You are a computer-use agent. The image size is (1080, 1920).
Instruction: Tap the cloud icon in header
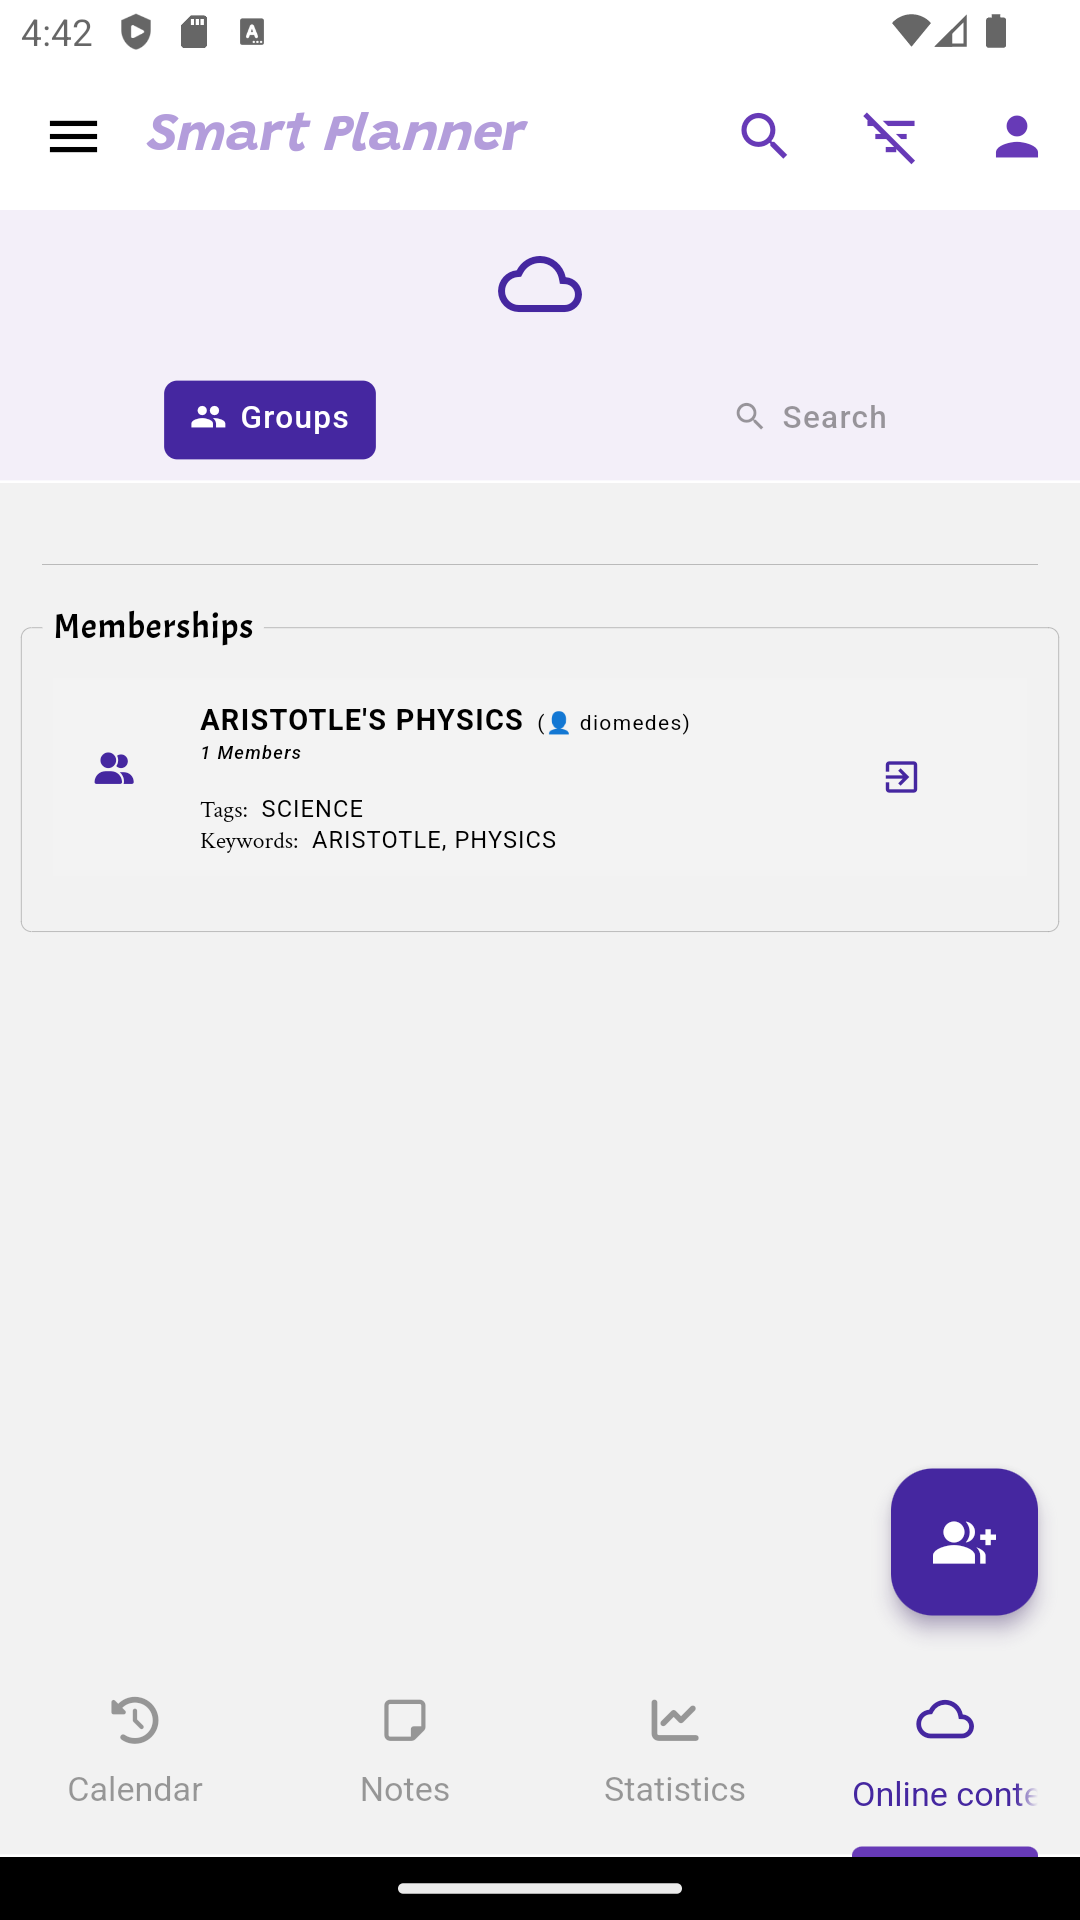click(x=540, y=285)
